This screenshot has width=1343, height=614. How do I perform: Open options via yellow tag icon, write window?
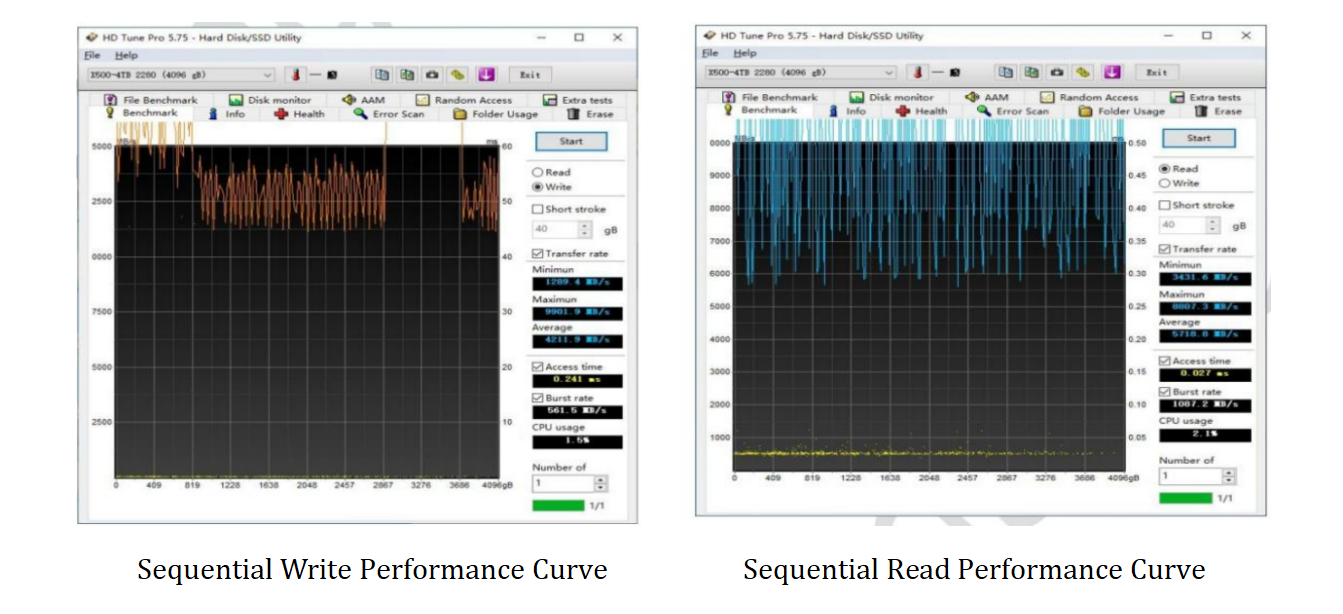(458, 74)
